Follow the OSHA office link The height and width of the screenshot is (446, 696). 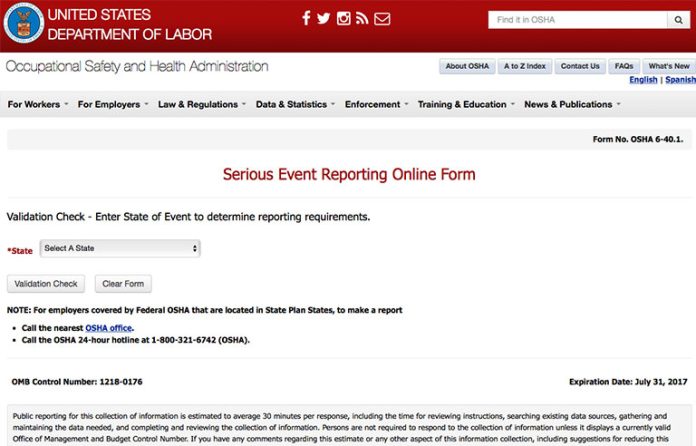click(109, 328)
